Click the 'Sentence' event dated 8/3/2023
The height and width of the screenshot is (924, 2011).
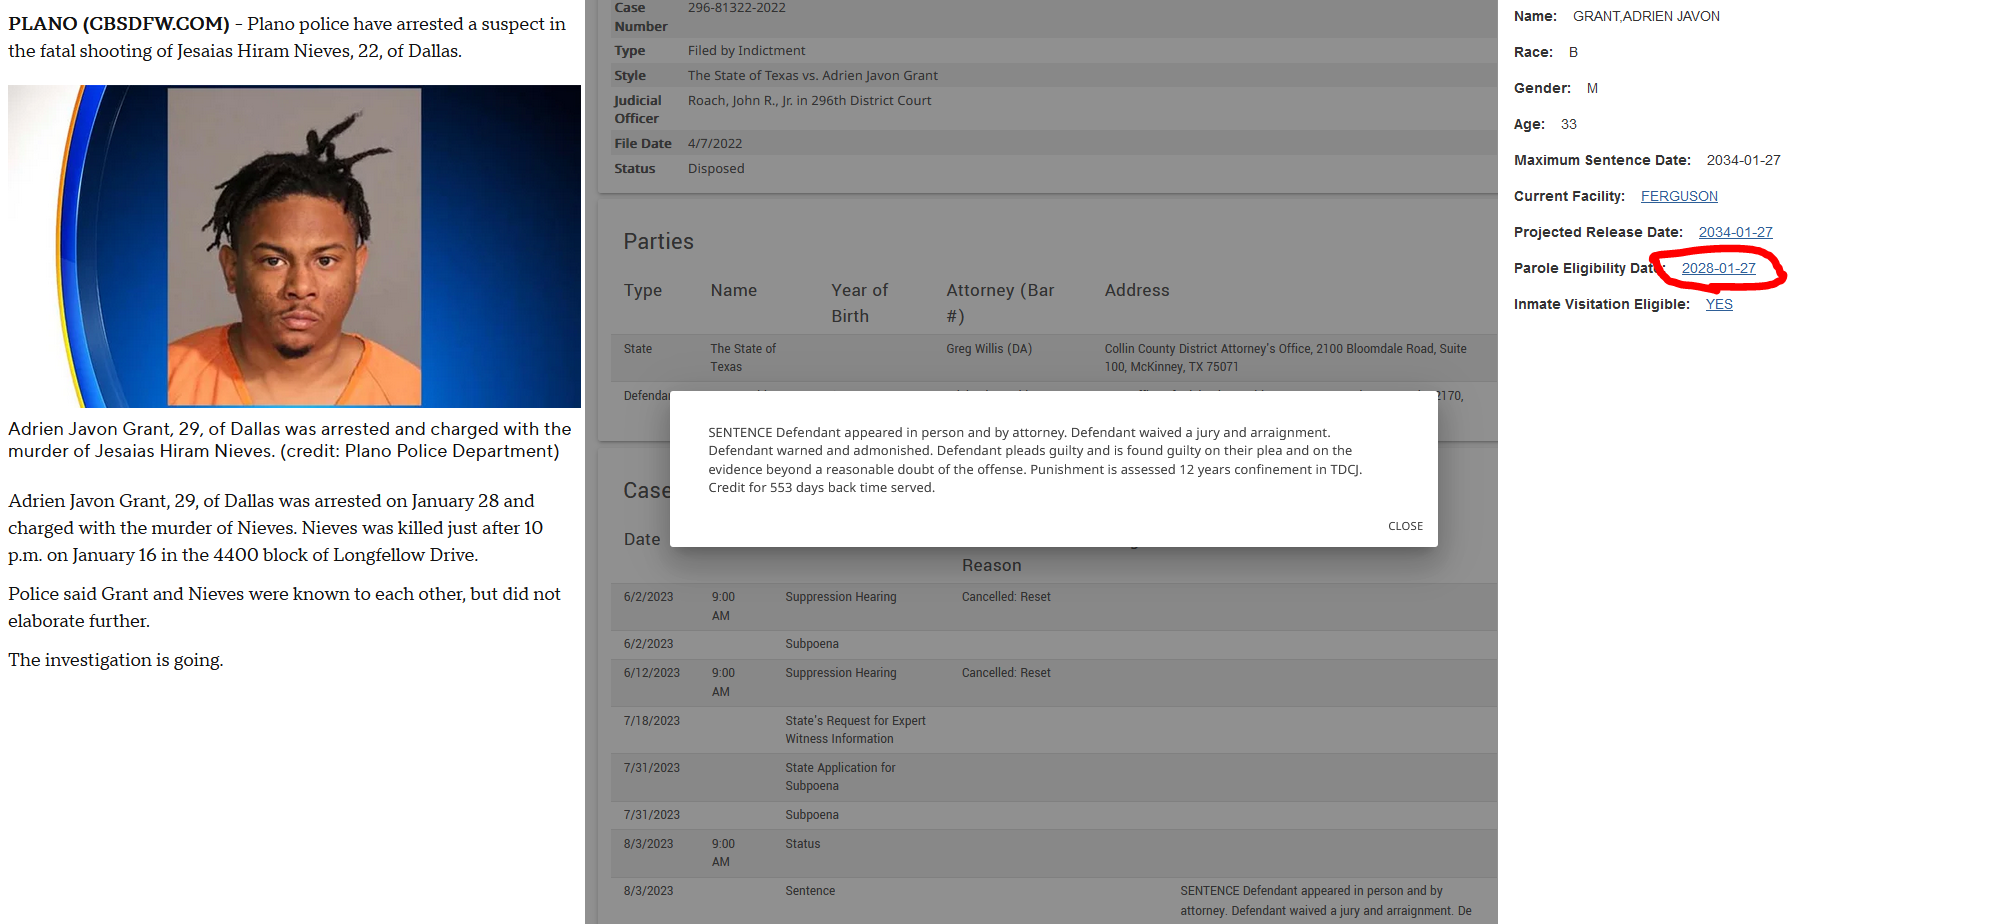tap(810, 891)
